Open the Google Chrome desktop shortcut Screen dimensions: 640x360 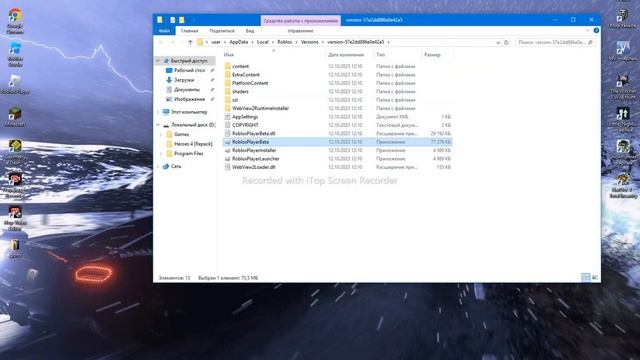pyautogui.click(x=15, y=20)
